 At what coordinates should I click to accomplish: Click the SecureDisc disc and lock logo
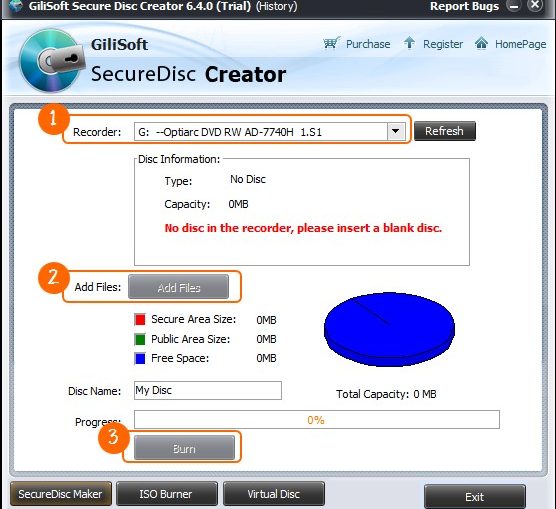coord(52,61)
